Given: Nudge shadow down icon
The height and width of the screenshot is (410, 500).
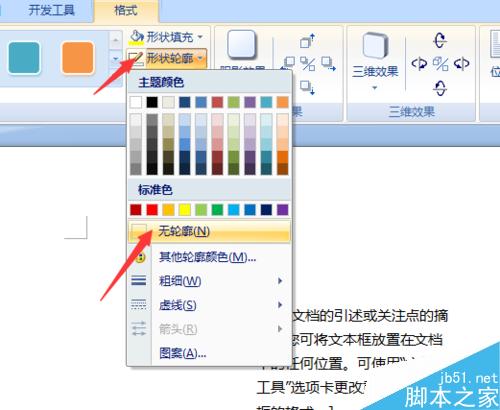Looking at the screenshot, I should tap(307, 87).
